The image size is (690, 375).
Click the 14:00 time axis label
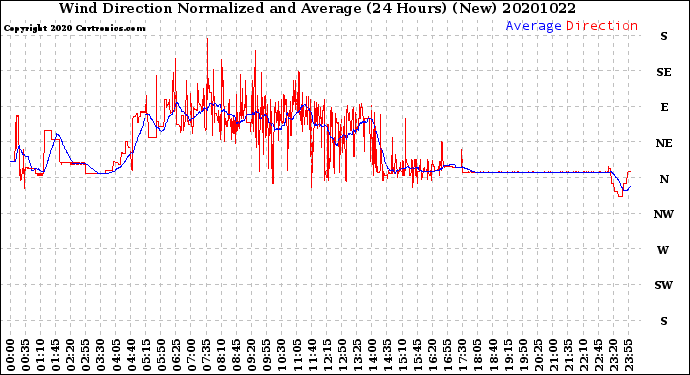[x=372, y=355]
